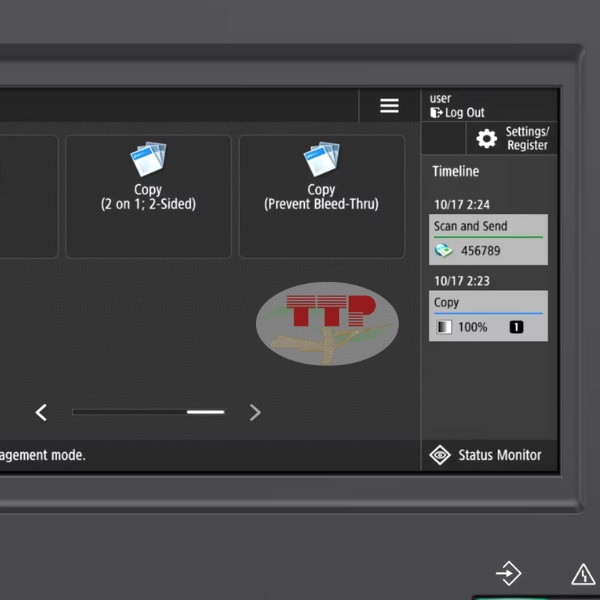Select Copy (2 on 1; 2-Sided) tile

[x=148, y=197]
